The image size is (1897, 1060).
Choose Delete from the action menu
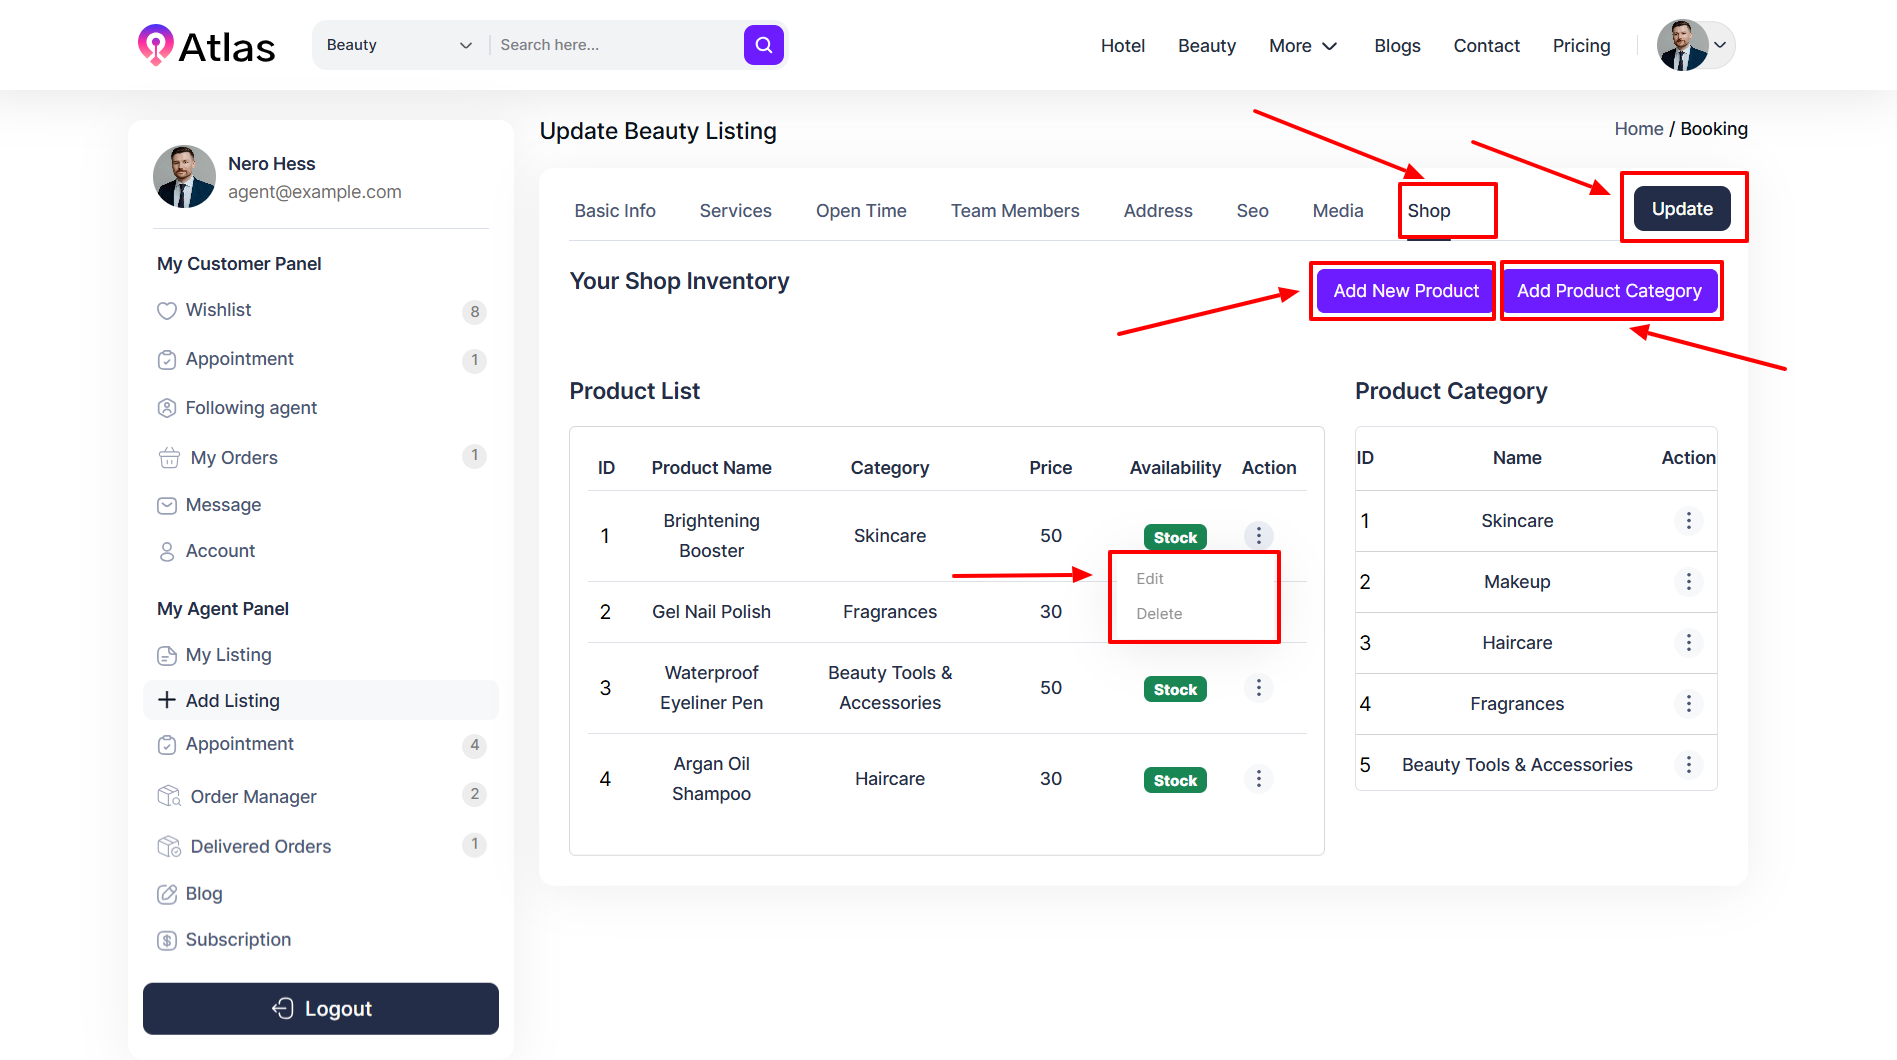click(x=1159, y=614)
